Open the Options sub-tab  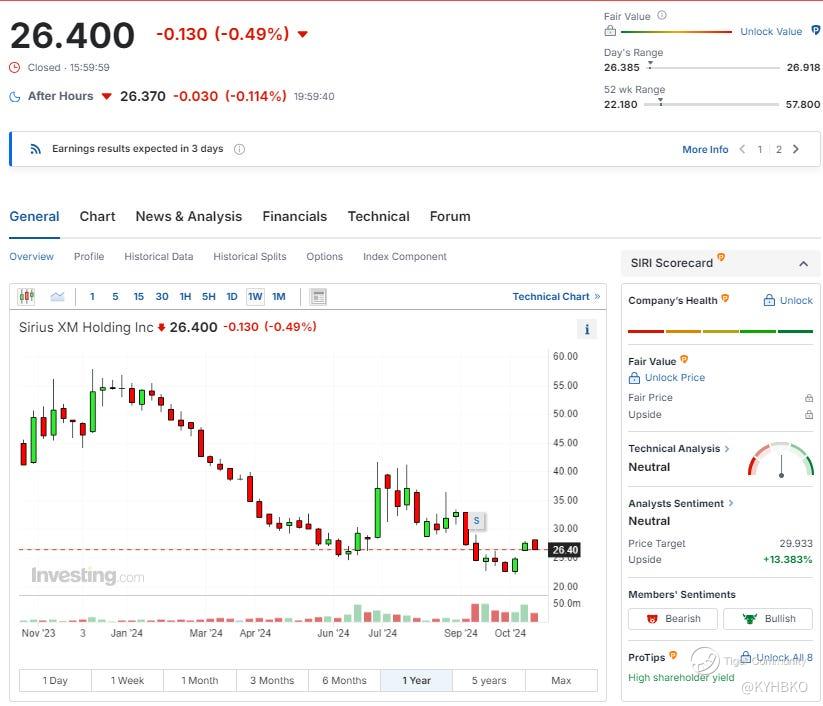pyautogui.click(x=324, y=257)
